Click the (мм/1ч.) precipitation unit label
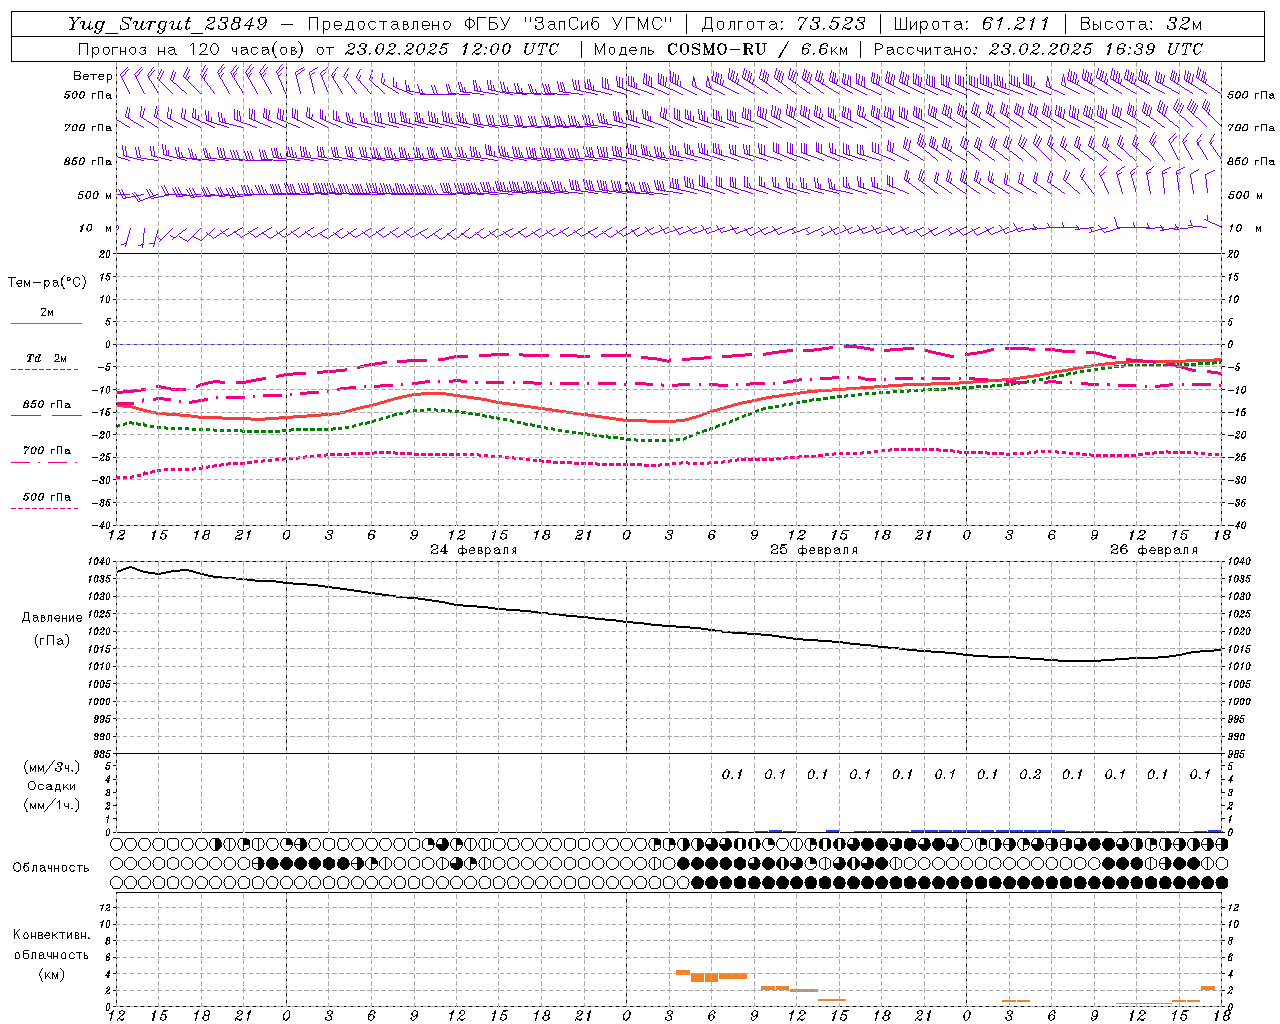 52,805
